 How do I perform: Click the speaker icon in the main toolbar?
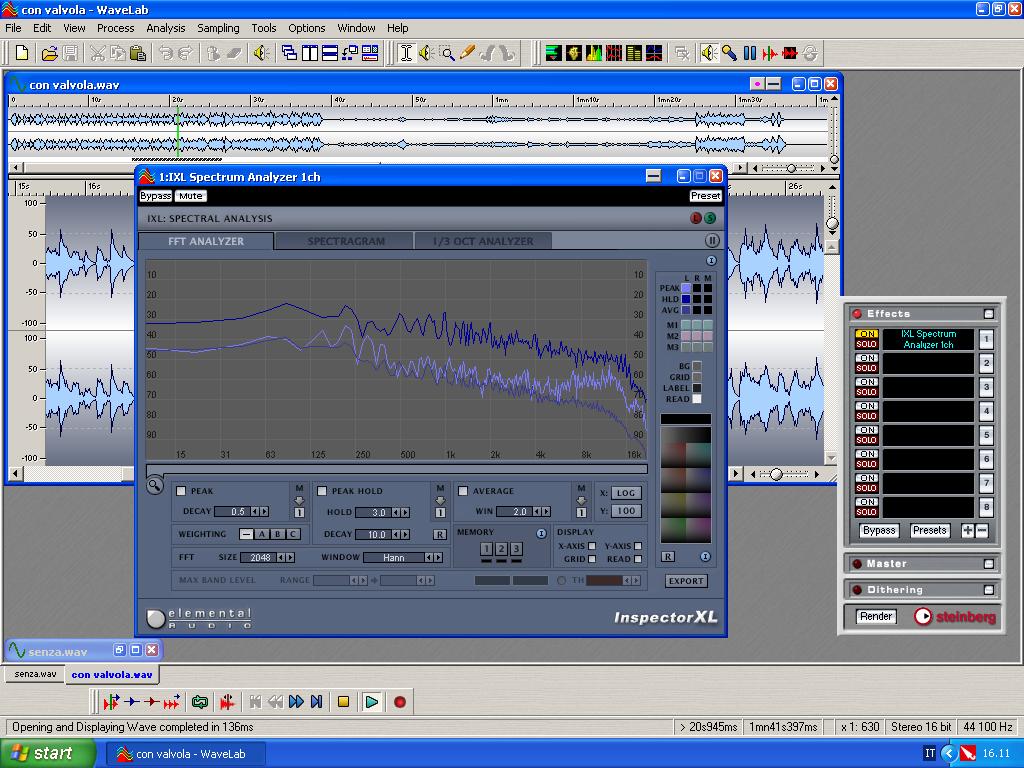click(x=261, y=53)
